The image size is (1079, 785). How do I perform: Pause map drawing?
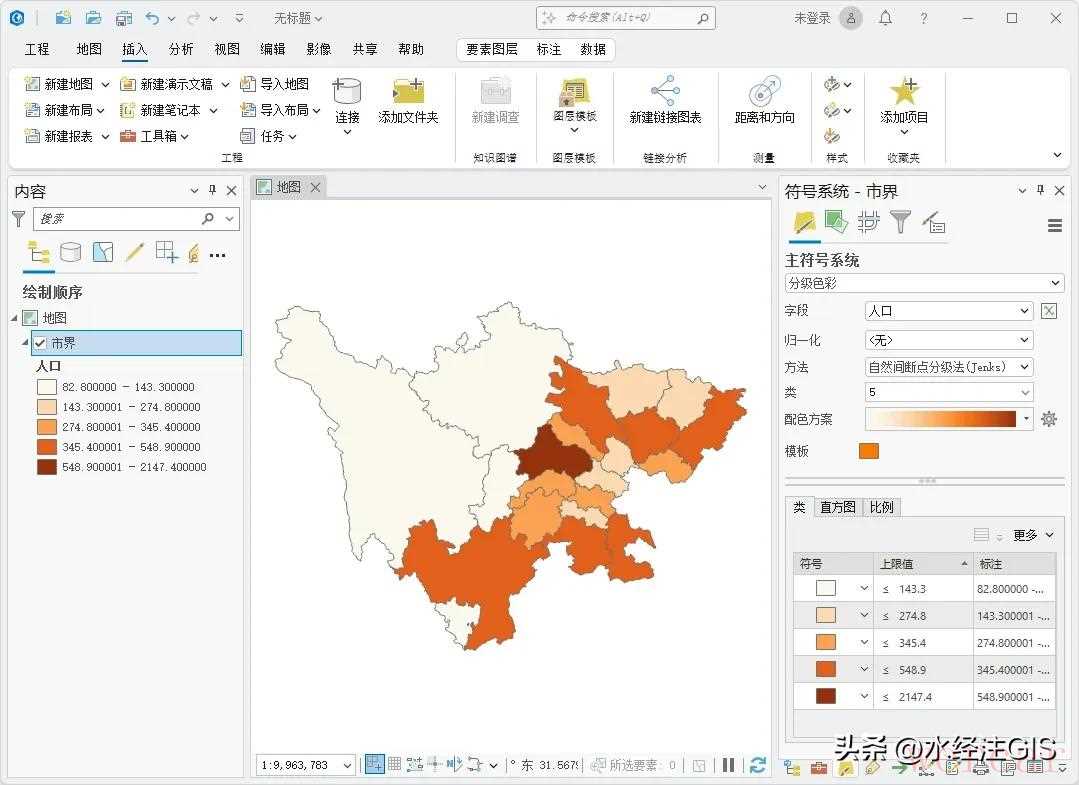[x=729, y=765]
